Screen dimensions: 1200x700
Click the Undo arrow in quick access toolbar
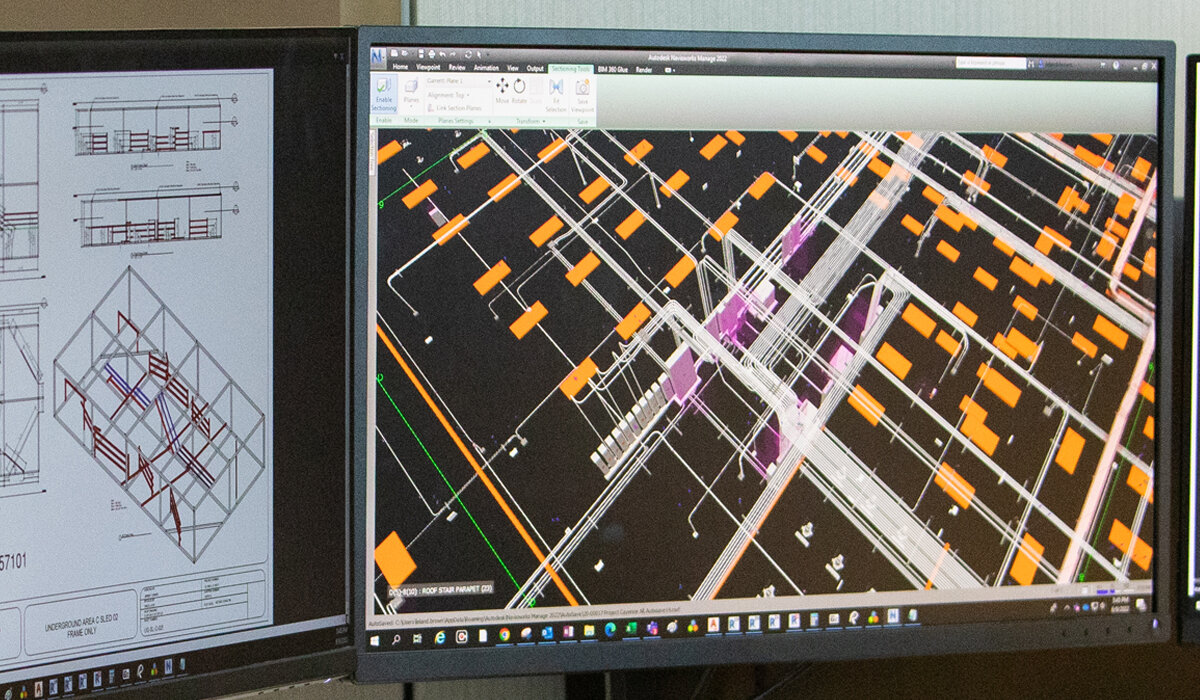click(441, 52)
